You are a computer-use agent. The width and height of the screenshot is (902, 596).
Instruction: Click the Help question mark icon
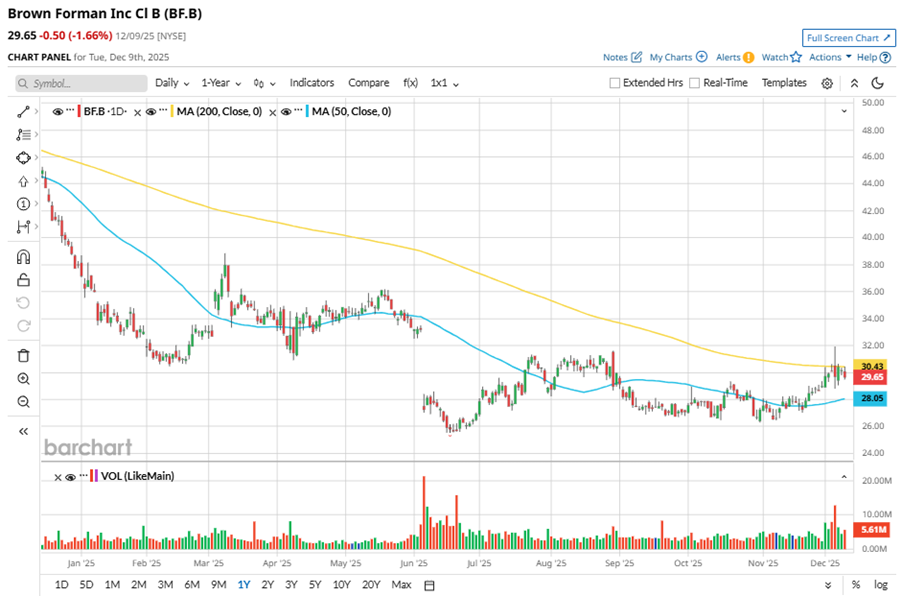(x=885, y=57)
